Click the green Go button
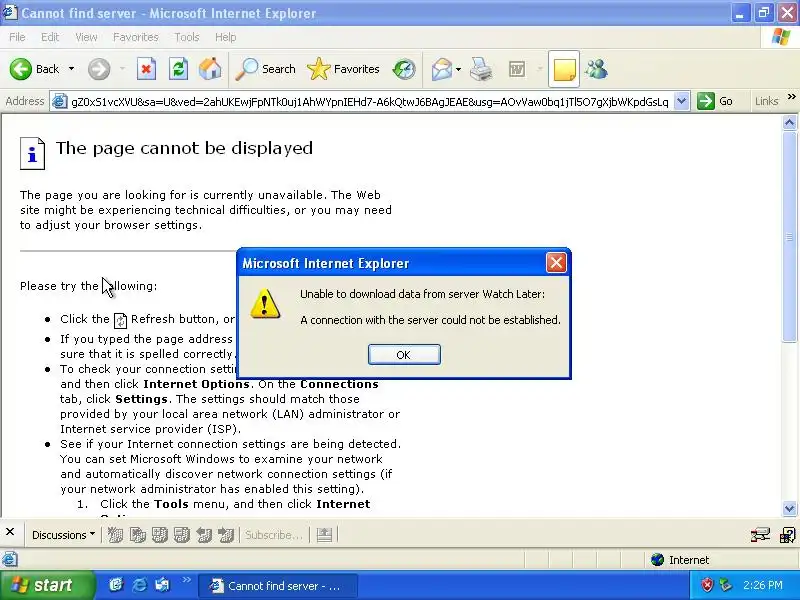This screenshot has width=800, height=600. 715,101
